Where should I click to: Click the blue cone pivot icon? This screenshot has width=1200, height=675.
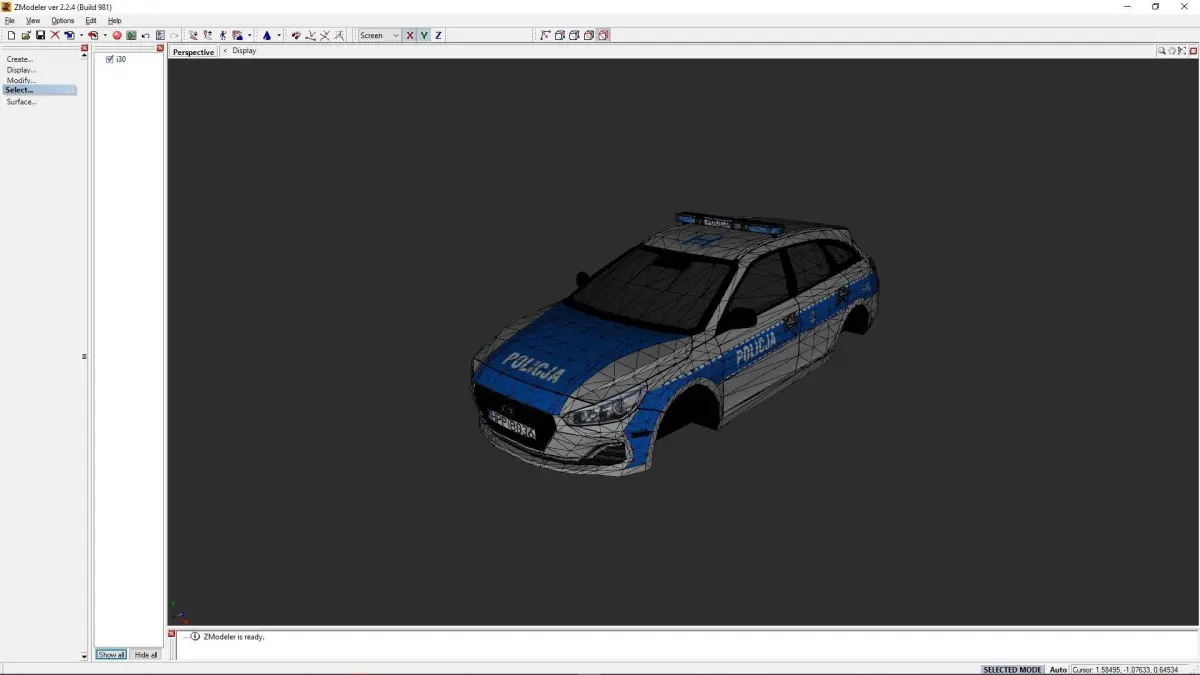(267, 35)
